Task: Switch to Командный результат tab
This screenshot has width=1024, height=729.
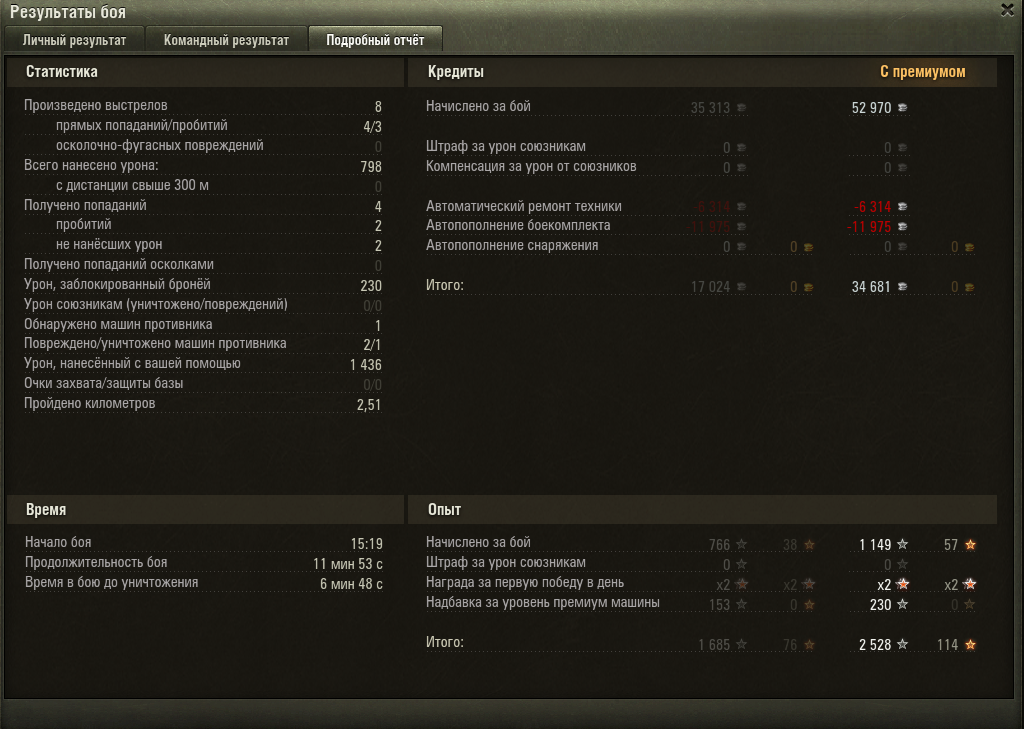Action: click(226, 40)
